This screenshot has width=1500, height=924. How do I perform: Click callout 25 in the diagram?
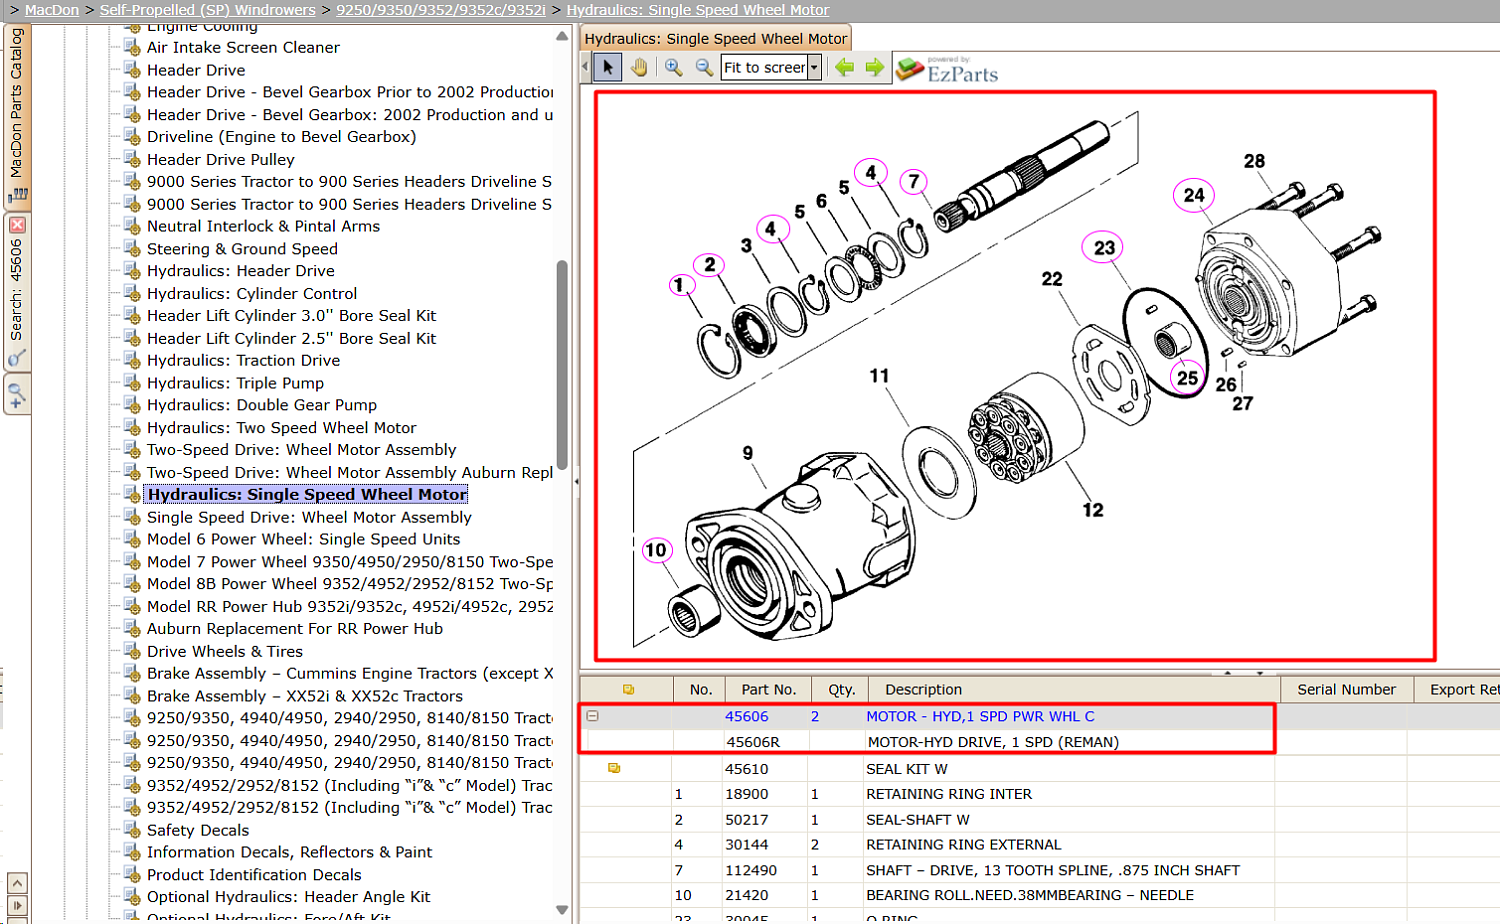pyautogui.click(x=1187, y=378)
